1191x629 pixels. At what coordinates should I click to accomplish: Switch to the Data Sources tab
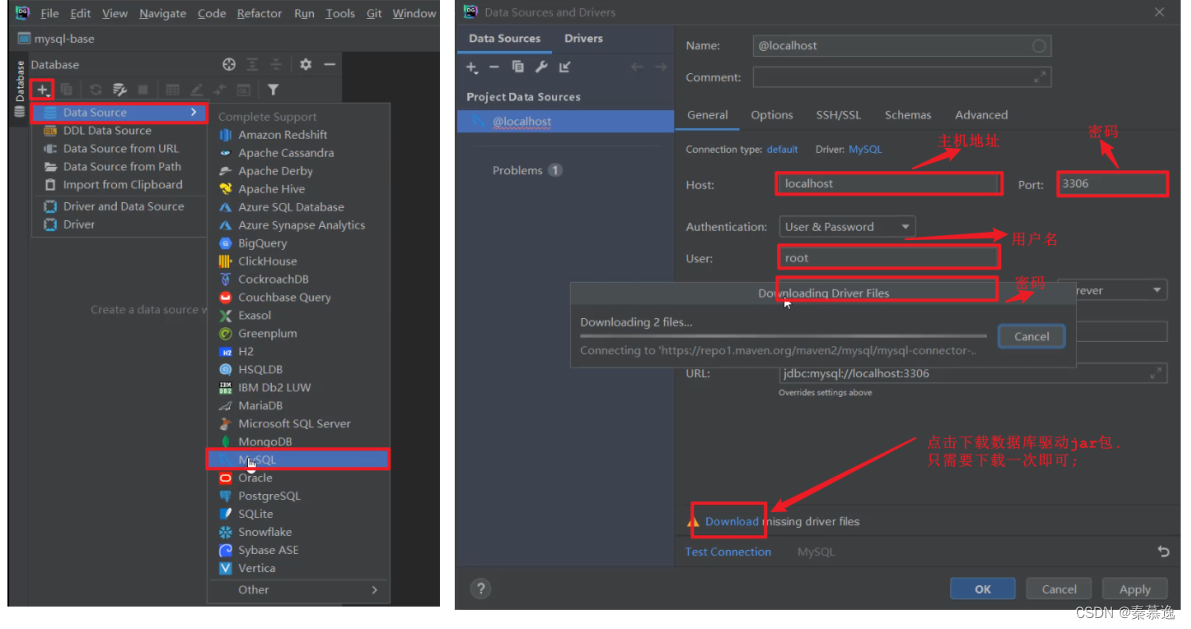[x=504, y=39]
